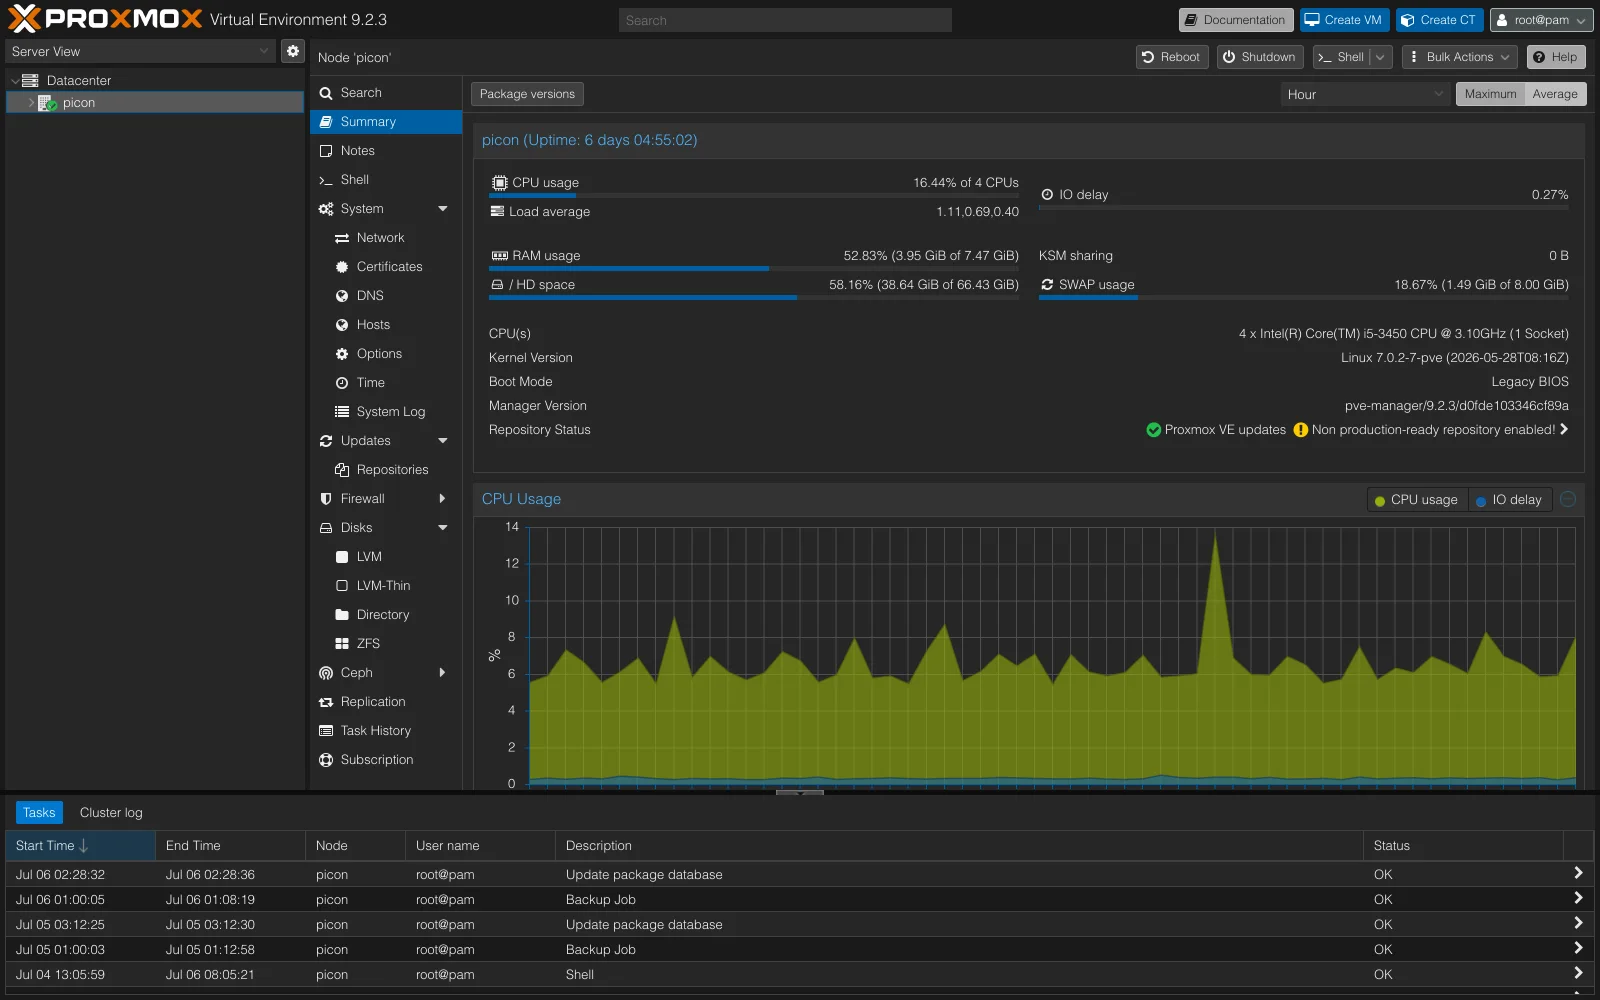Click the IO delay clock icon
The image size is (1600, 1000).
(x=1047, y=195)
